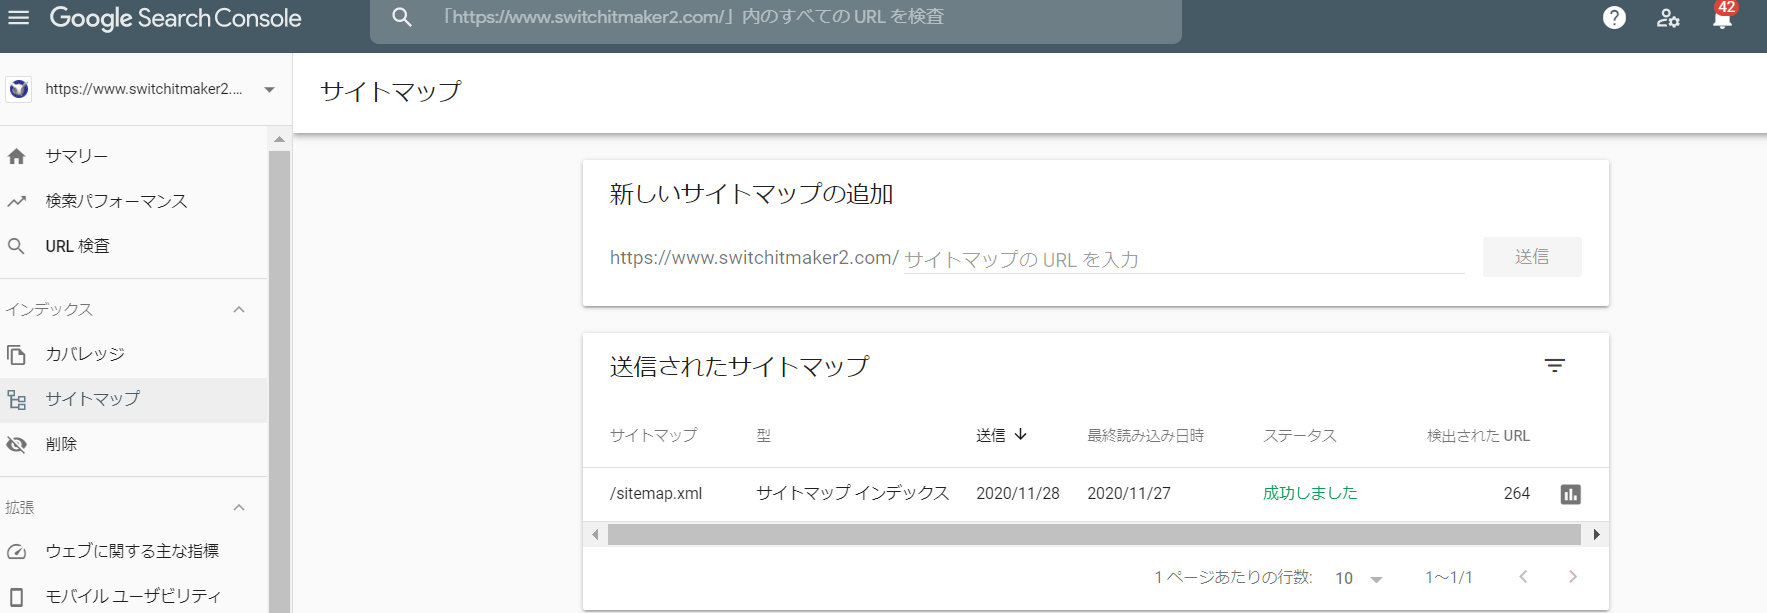Image resolution: width=1767 pixels, height=613 pixels.
Task: Click the crossed-eye icon beside 削除
Action: 16,444
